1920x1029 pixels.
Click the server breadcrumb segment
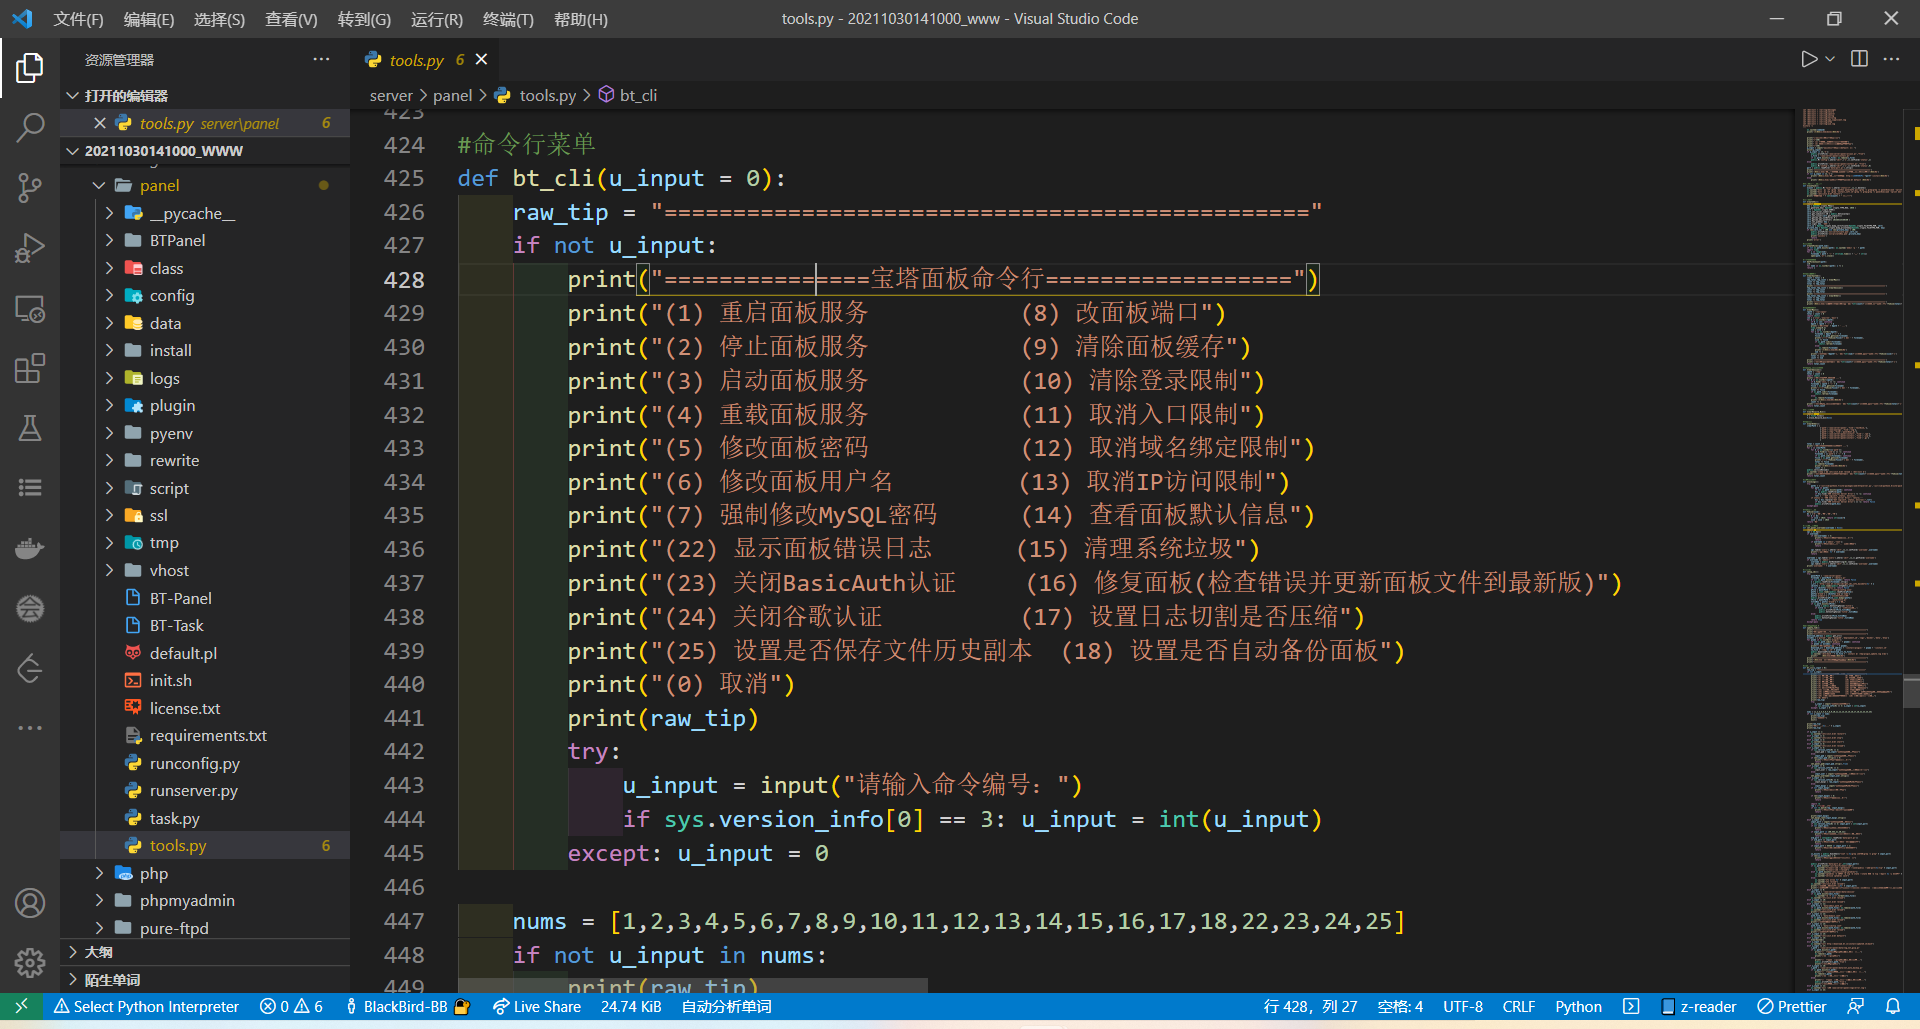391,95
